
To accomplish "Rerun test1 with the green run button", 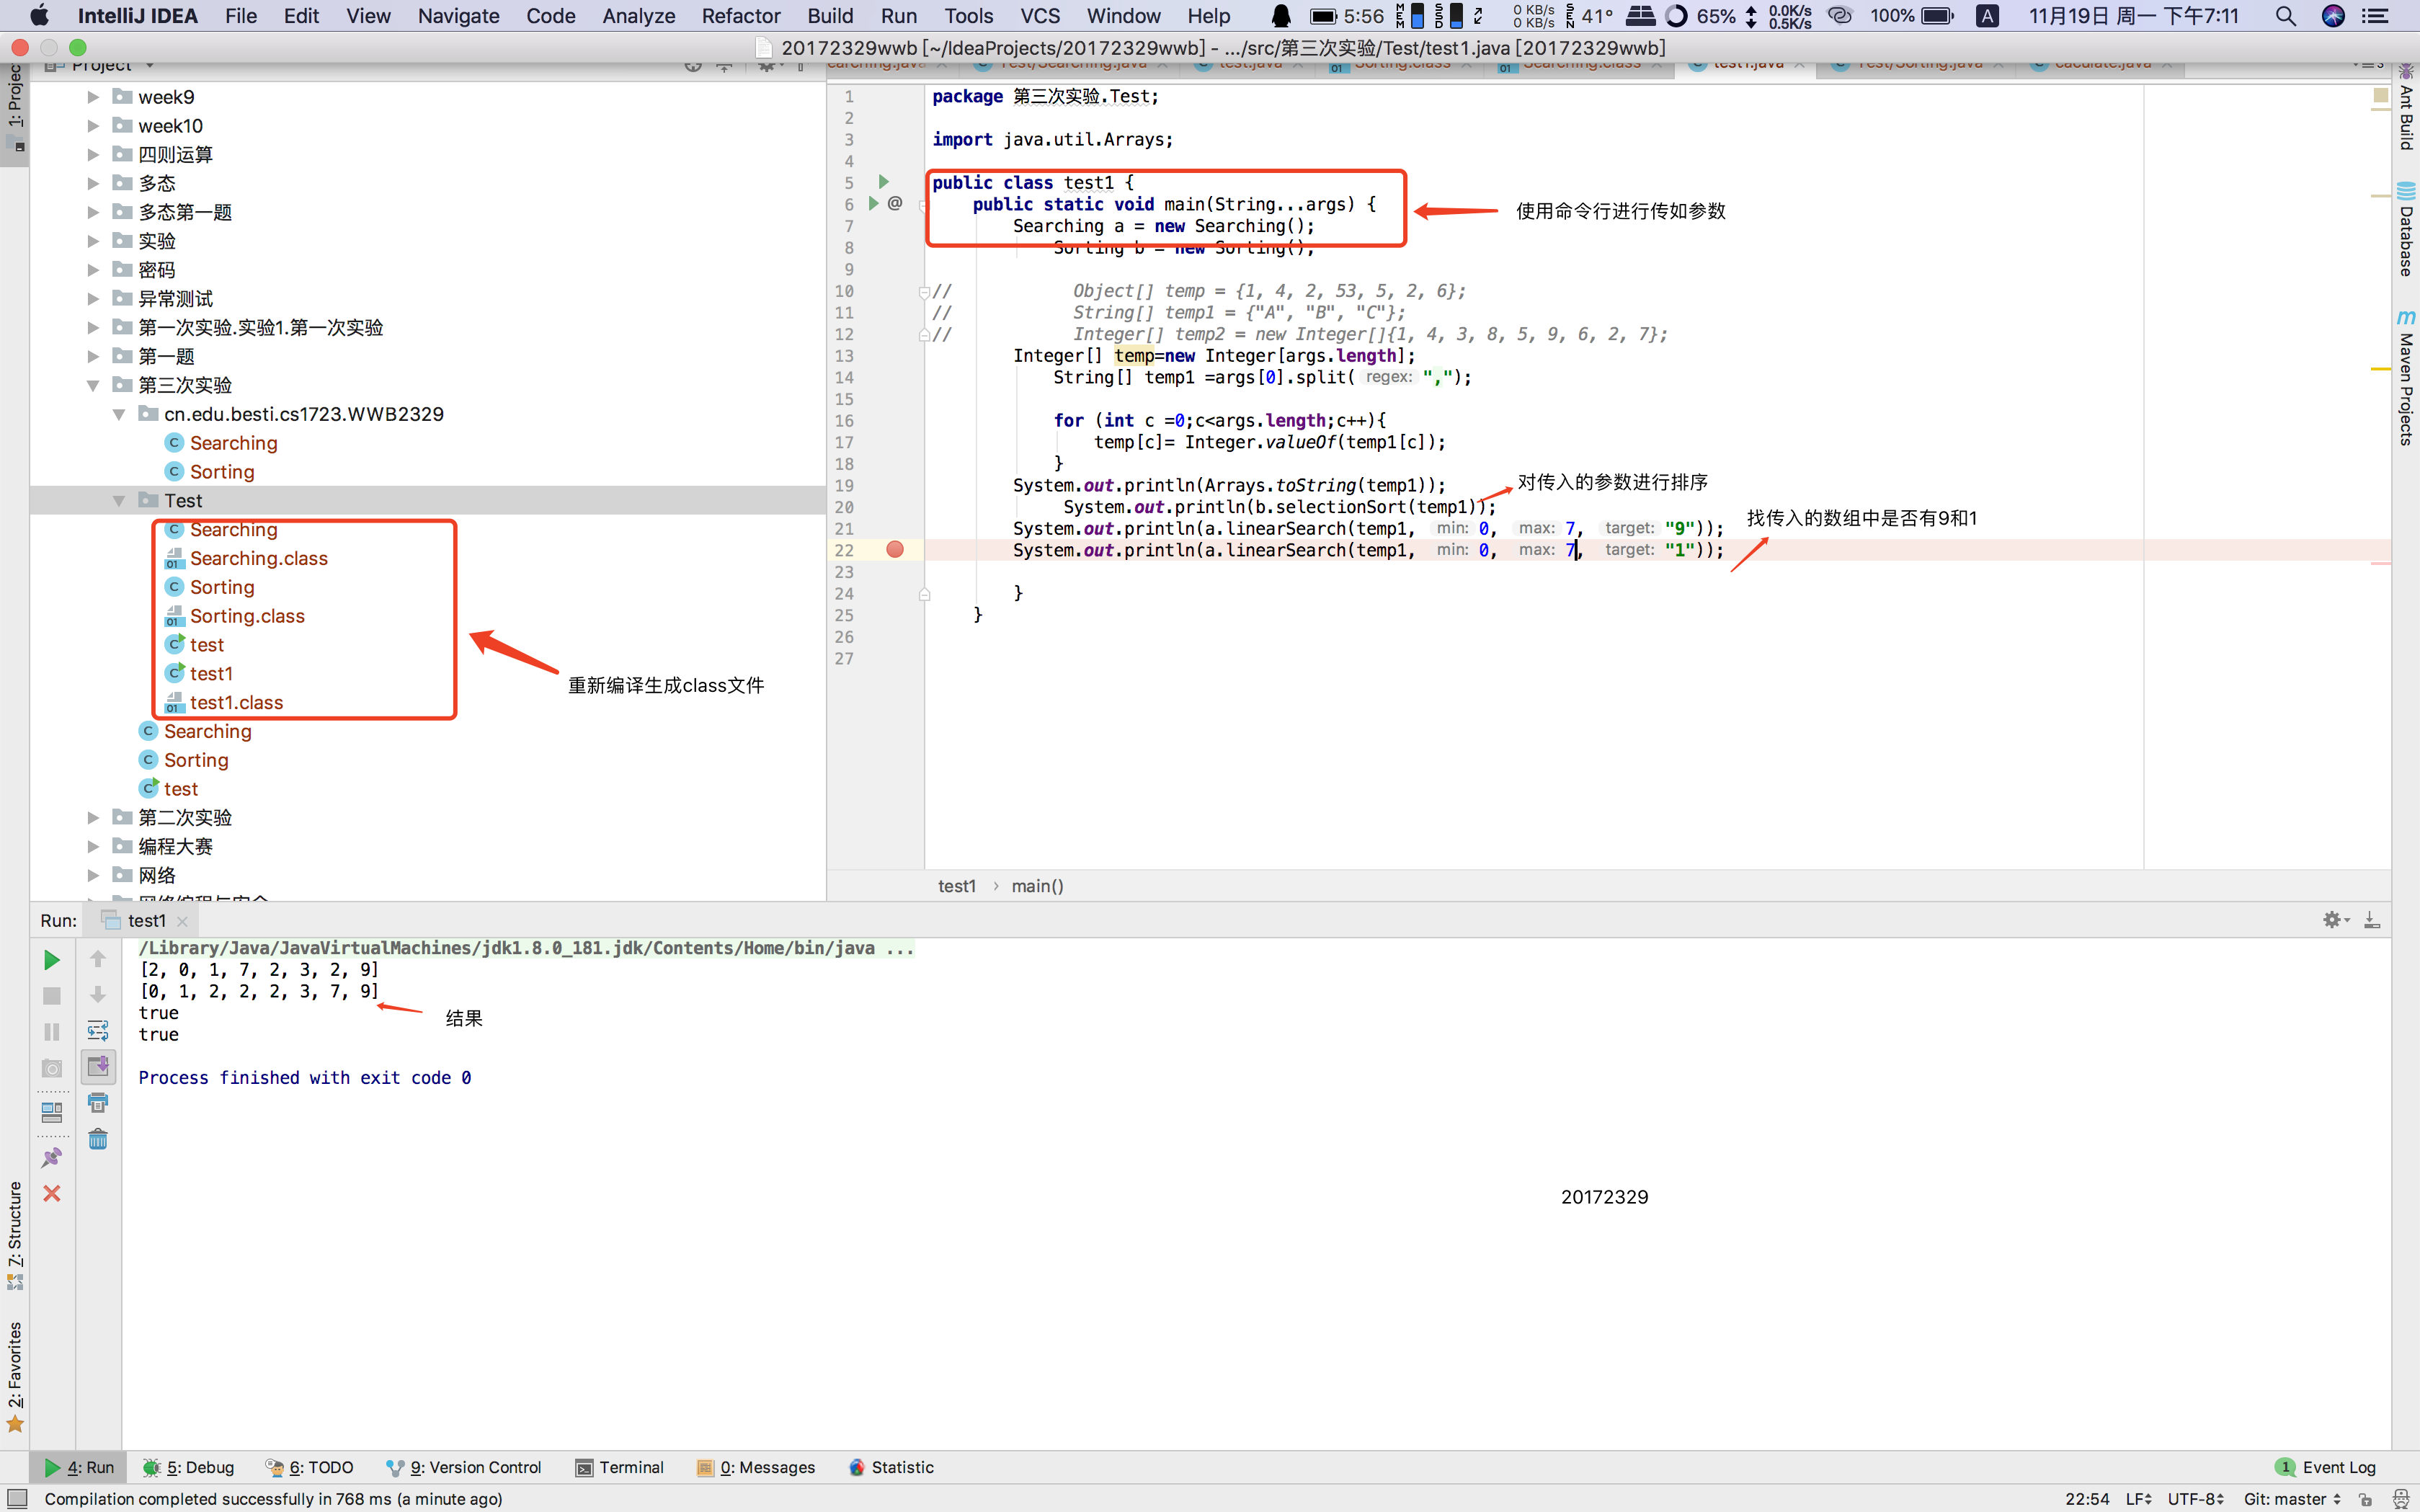I will [x=52, y=960].
